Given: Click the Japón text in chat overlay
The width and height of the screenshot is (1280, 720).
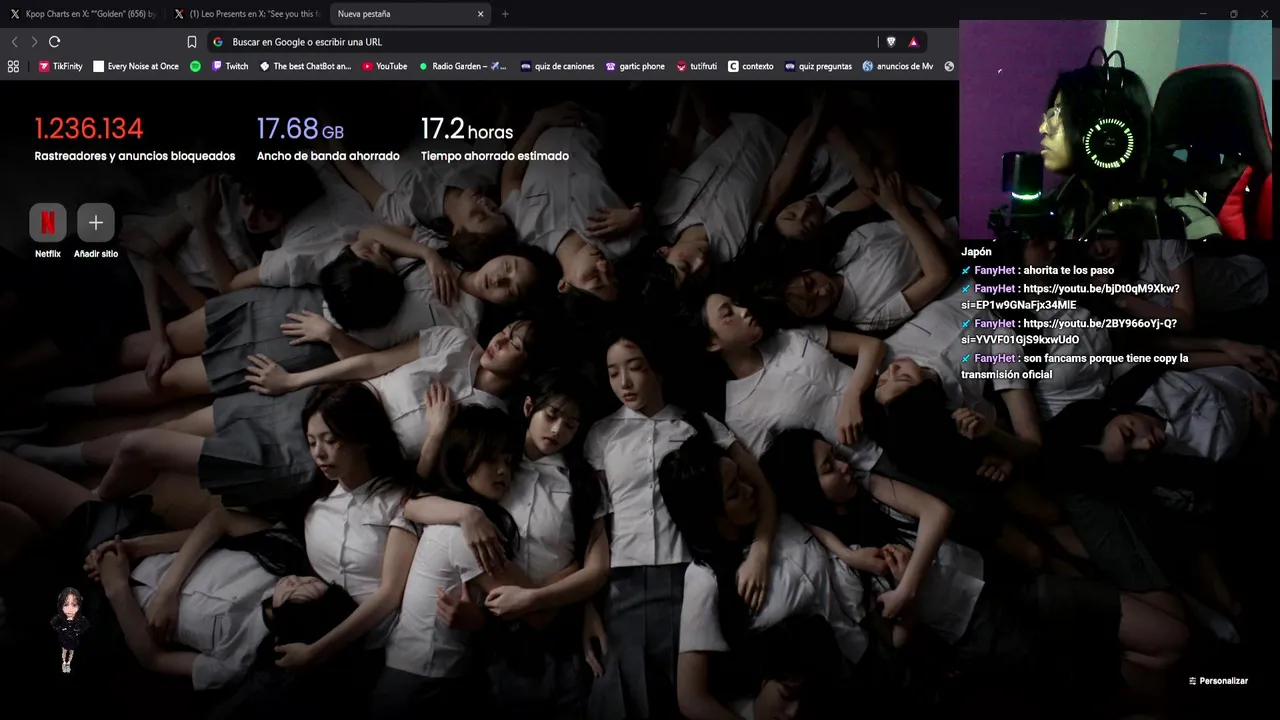Looking at the screenshot, I should point(976,252).
